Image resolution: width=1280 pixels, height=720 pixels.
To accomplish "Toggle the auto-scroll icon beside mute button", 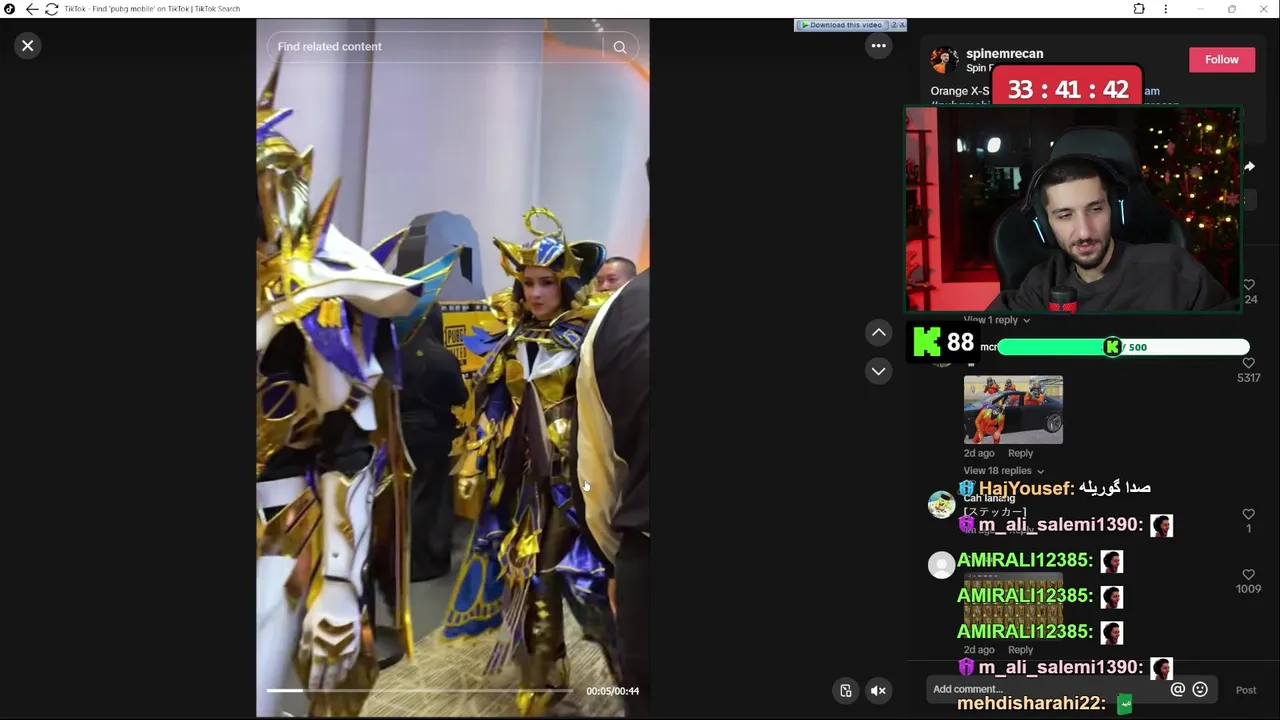I will 846,690.
